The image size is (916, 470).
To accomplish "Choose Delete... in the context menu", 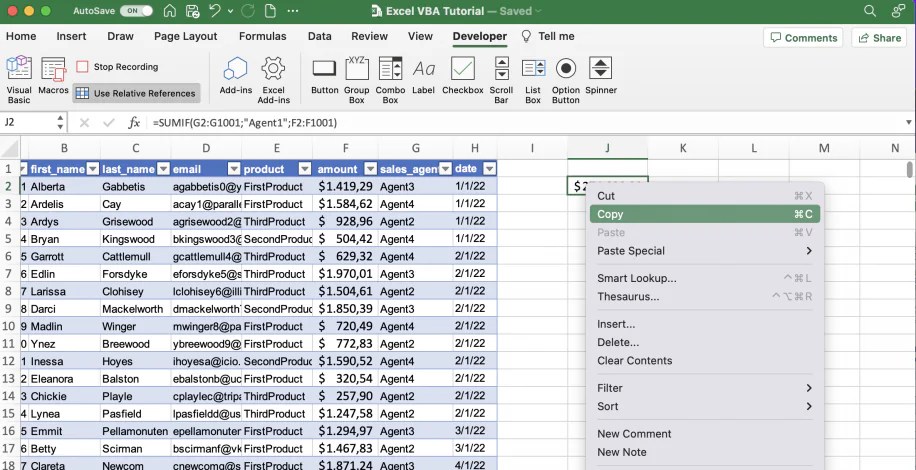I will [x=705, y=342].
